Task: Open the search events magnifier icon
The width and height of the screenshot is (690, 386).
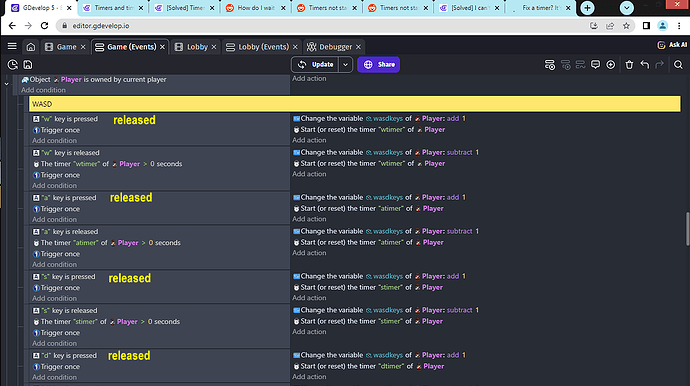Action: [678, 65]
